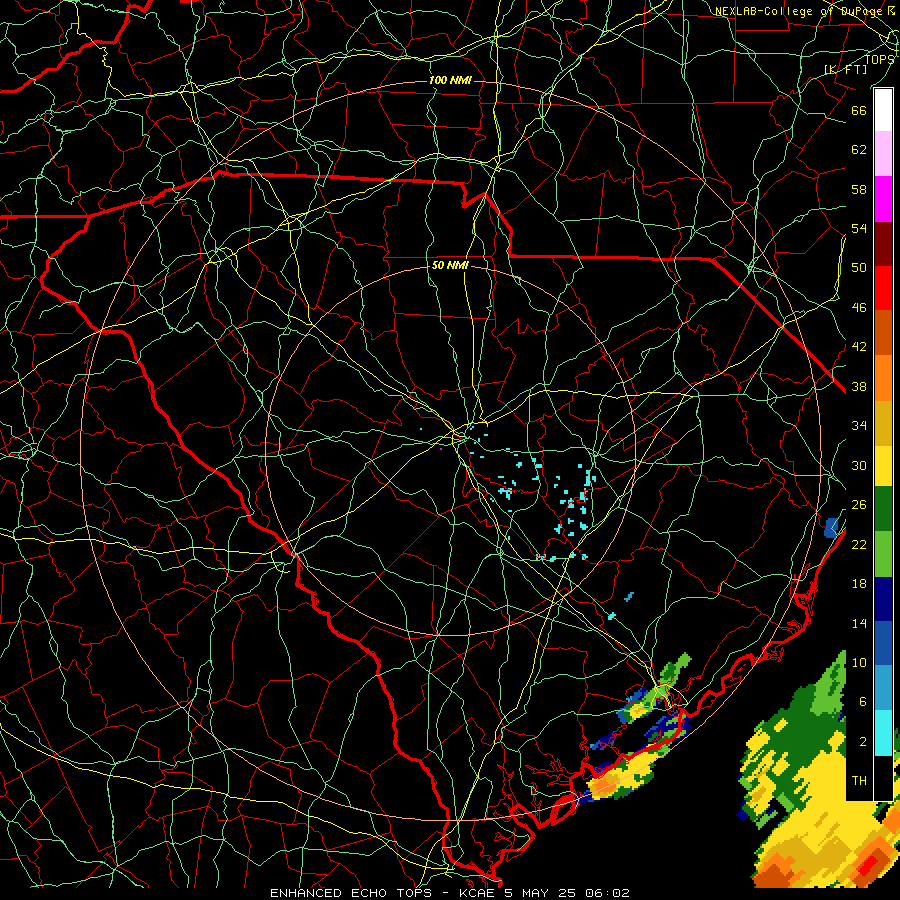Pick the light orange legend swatch
900x900 pixels.
883,378
